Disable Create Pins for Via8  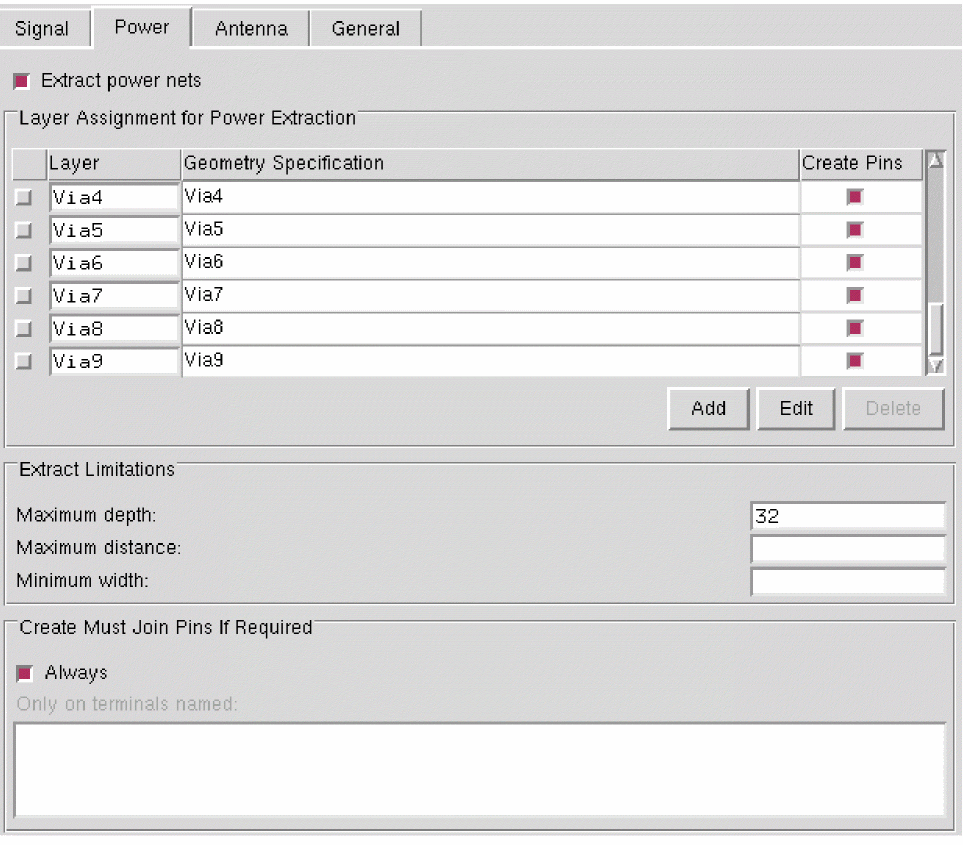pos(855,328)
